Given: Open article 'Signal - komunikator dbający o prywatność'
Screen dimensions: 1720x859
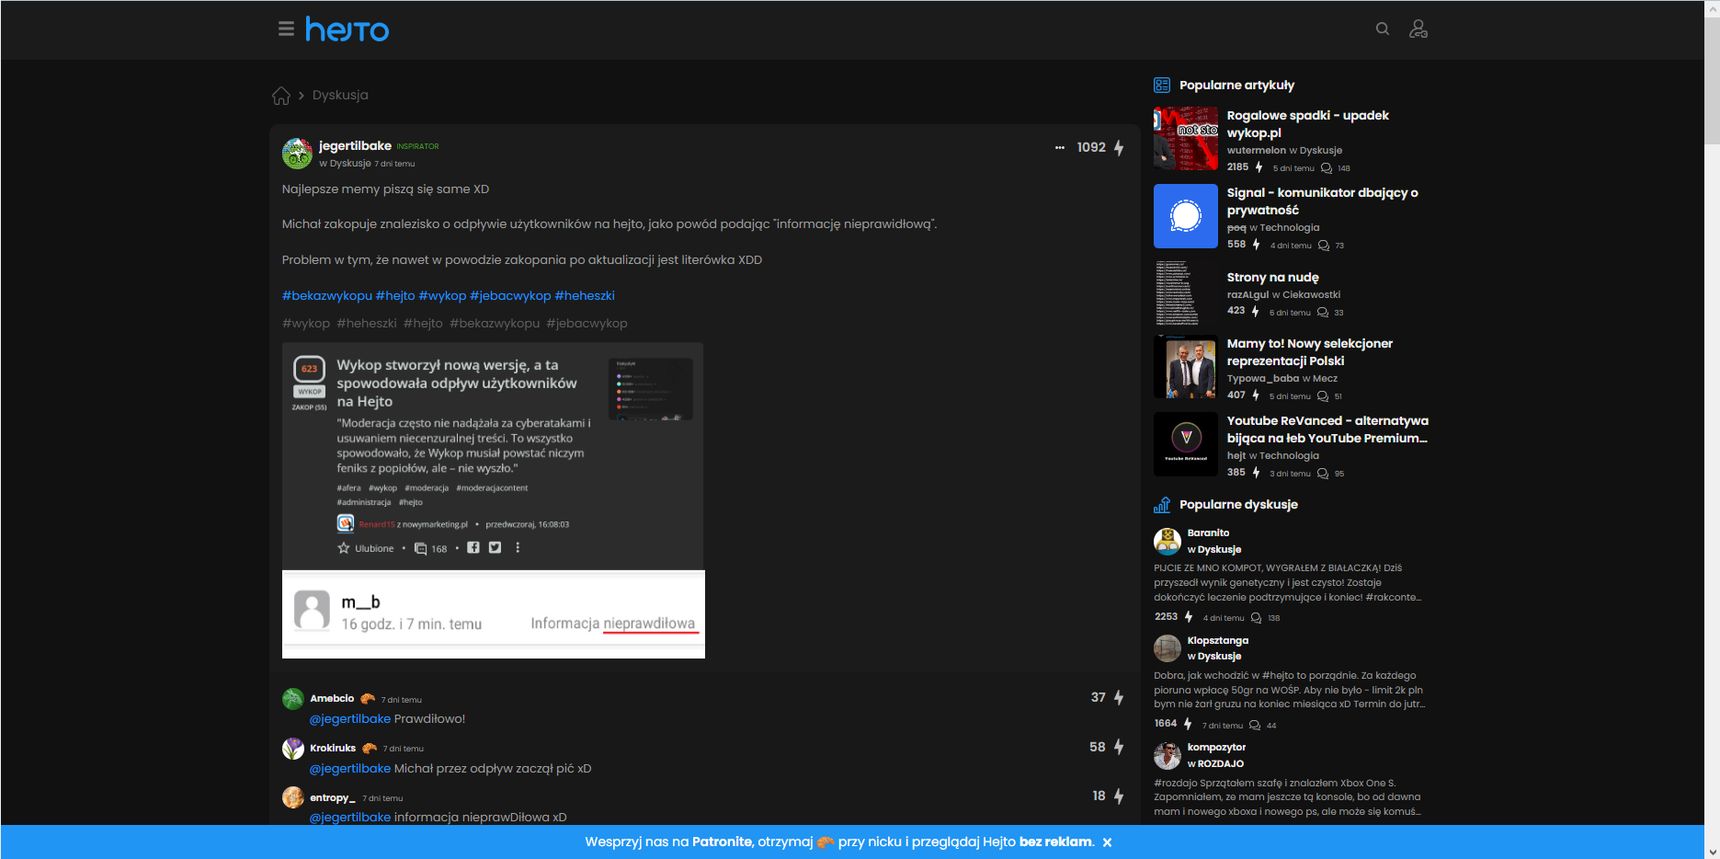Looking at the screenshot, I should [1323, 201].
